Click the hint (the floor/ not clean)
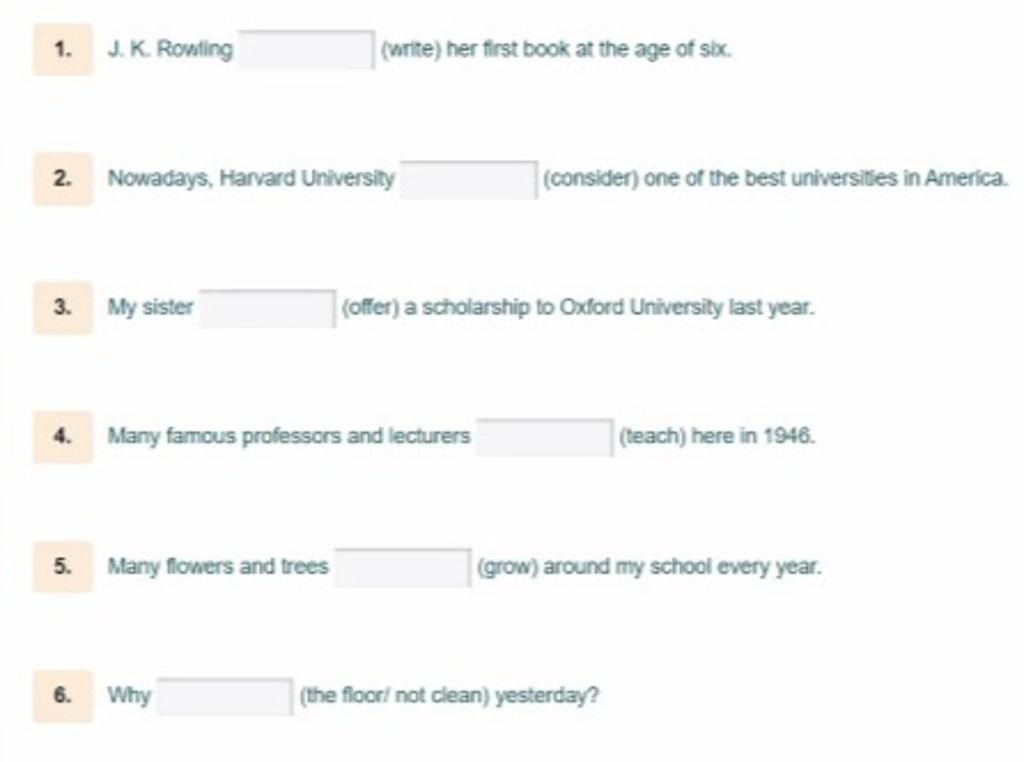 click(394, 695)
